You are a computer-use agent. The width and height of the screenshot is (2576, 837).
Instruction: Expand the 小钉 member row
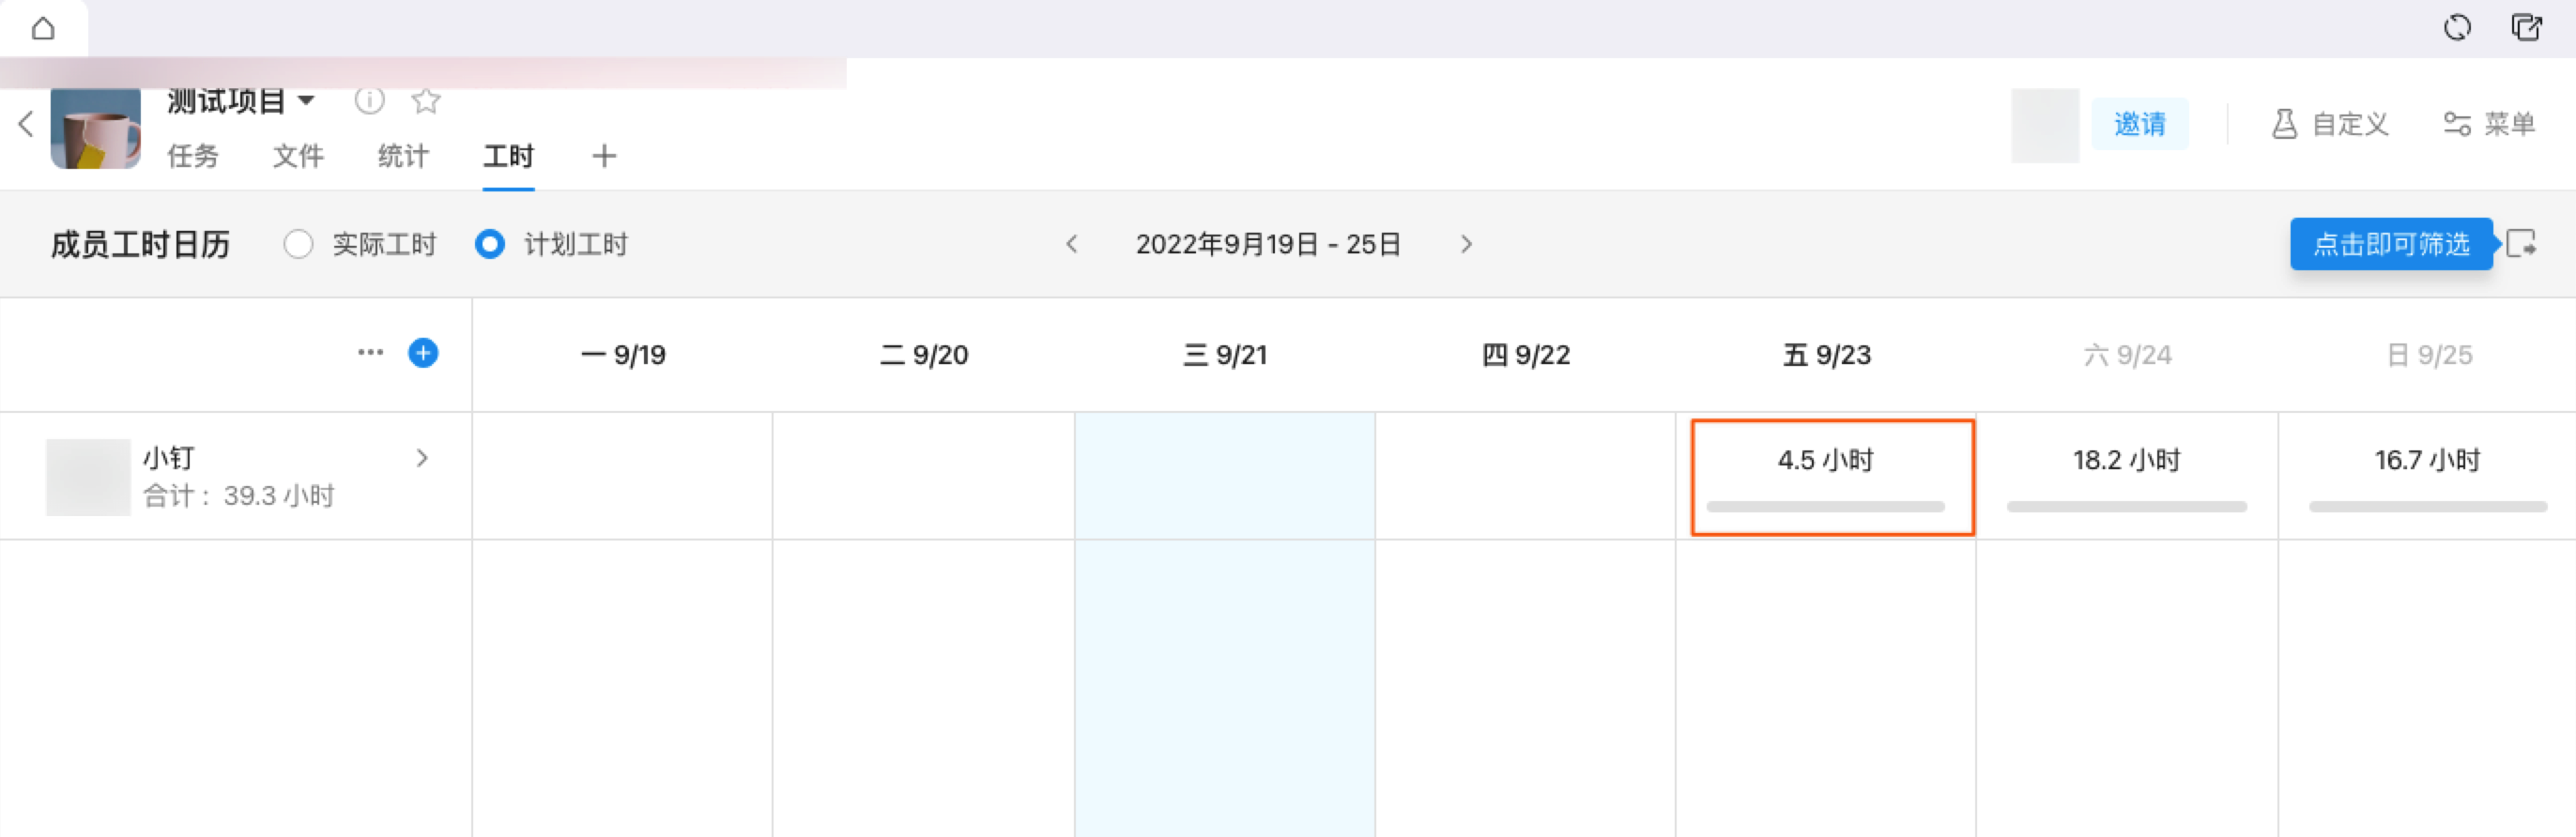point(422,458)
